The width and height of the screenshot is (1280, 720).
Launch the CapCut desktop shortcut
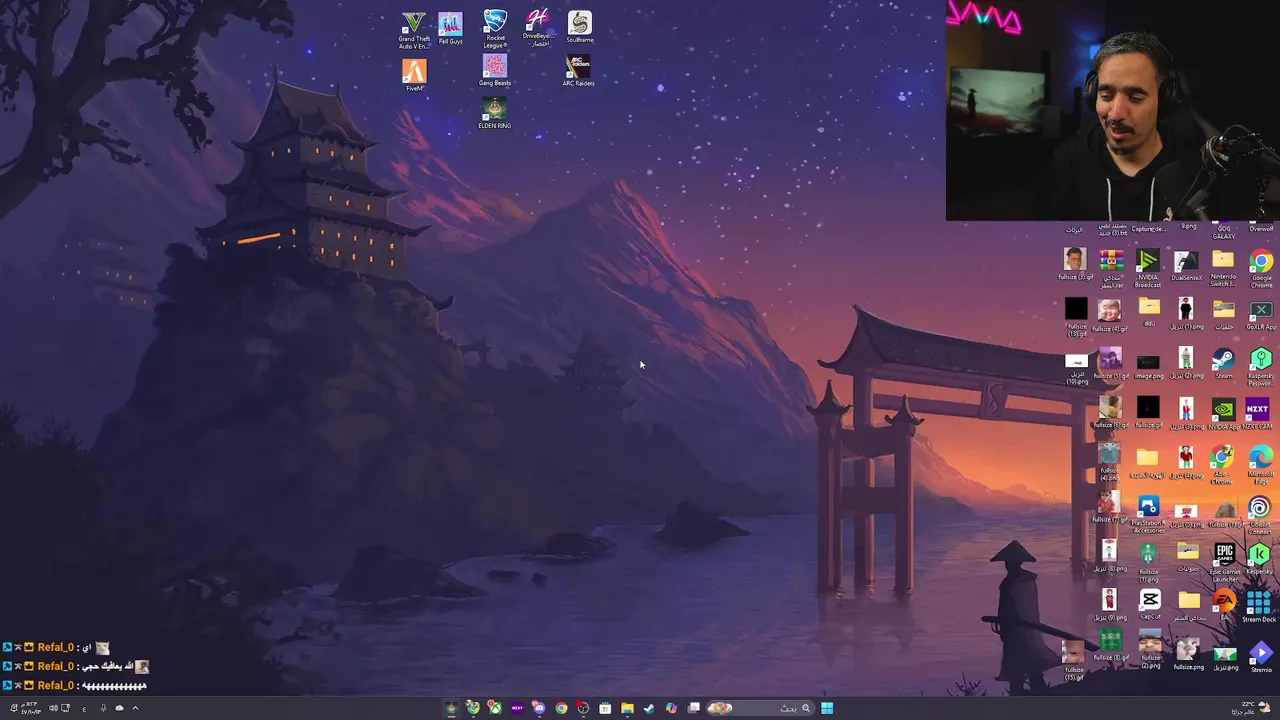[x=1150, y=605]
